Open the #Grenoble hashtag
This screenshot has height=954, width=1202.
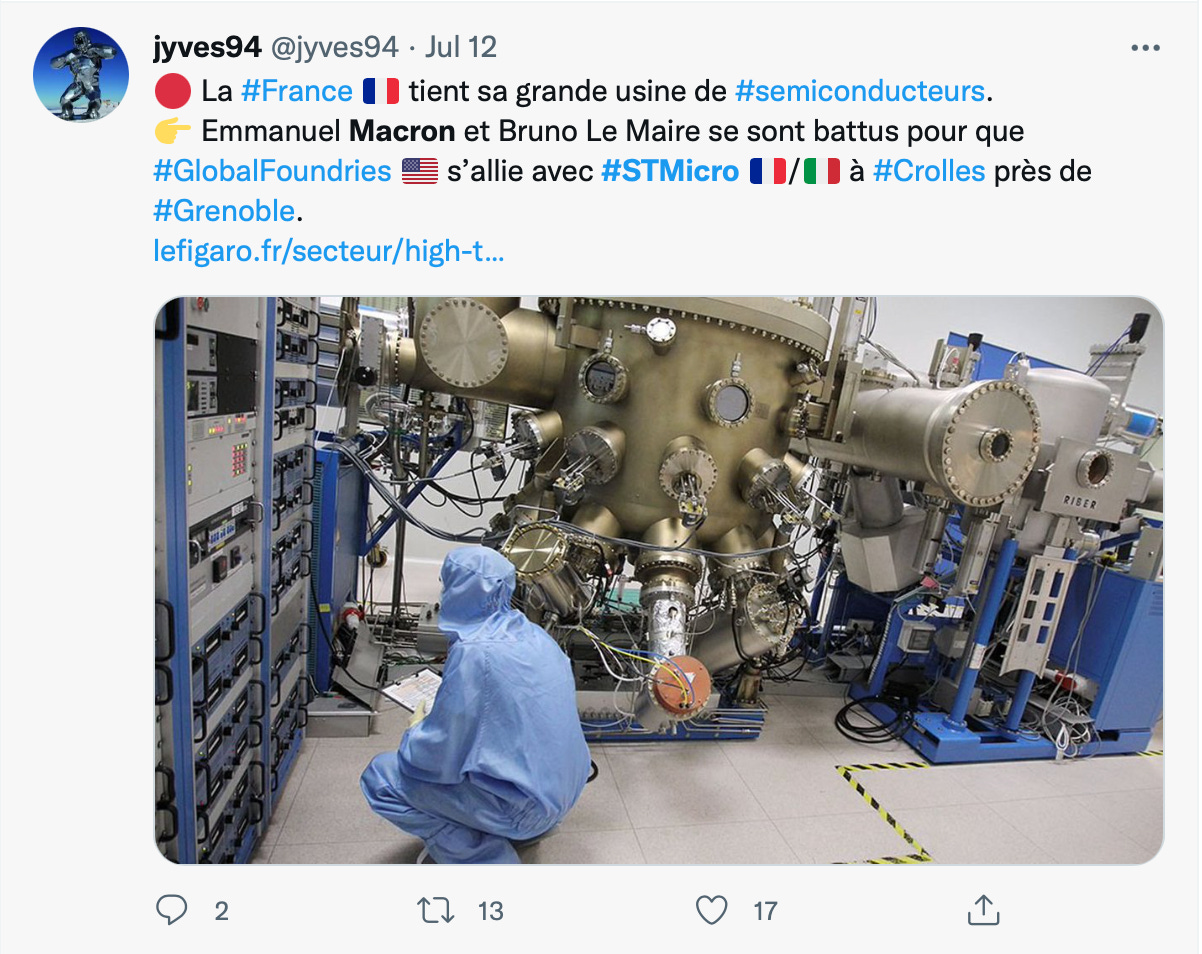[x=224, y=211]
